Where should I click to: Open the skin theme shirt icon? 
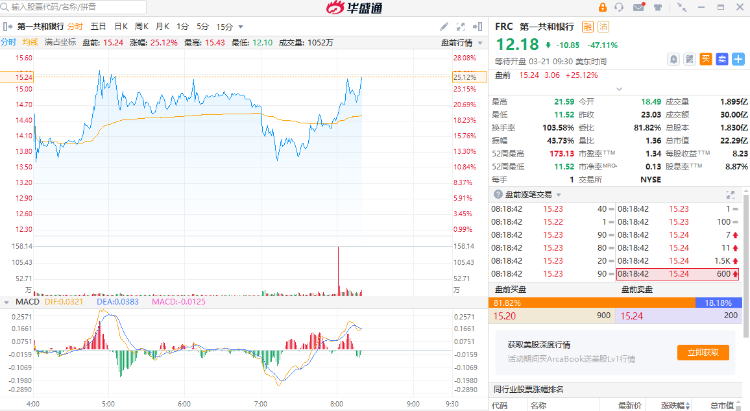click(658, 7)
